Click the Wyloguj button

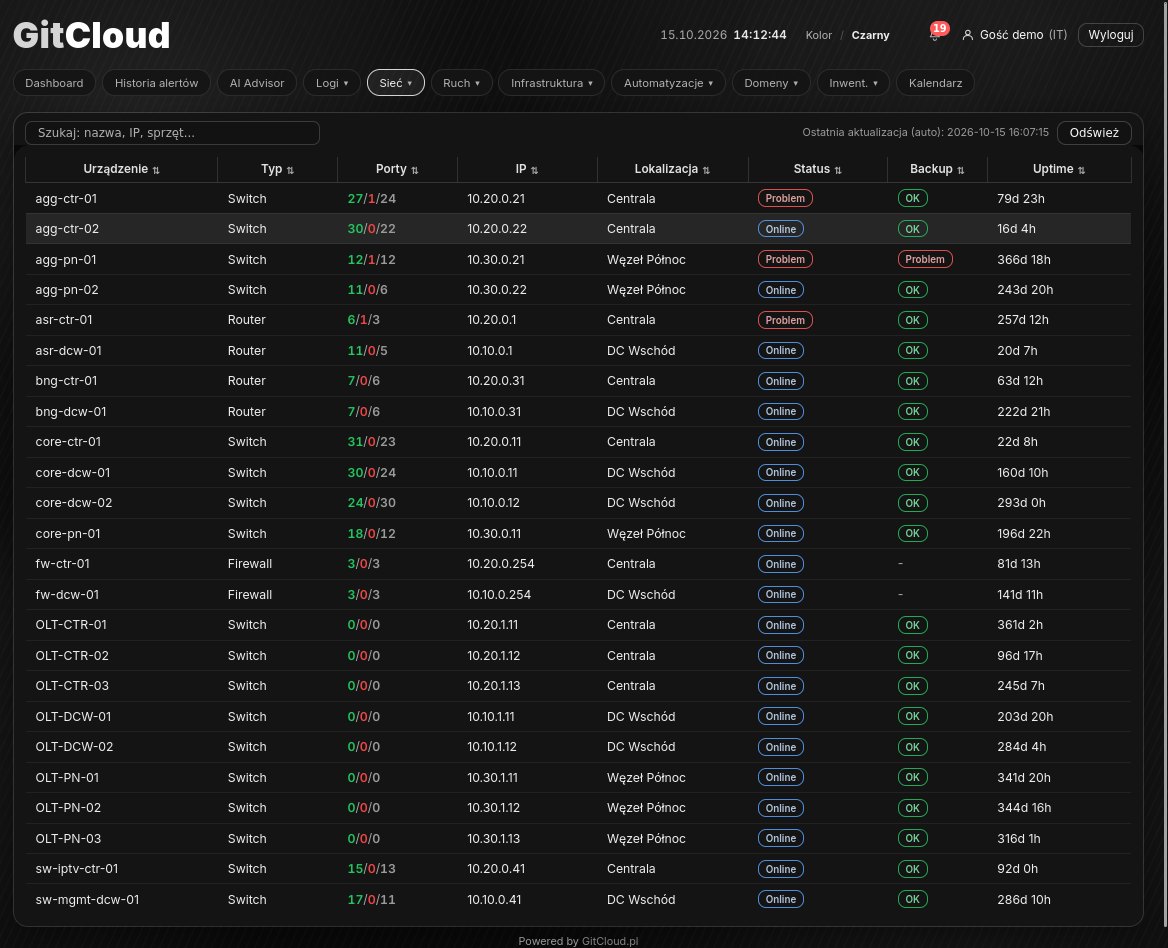tap(1111, 35)
